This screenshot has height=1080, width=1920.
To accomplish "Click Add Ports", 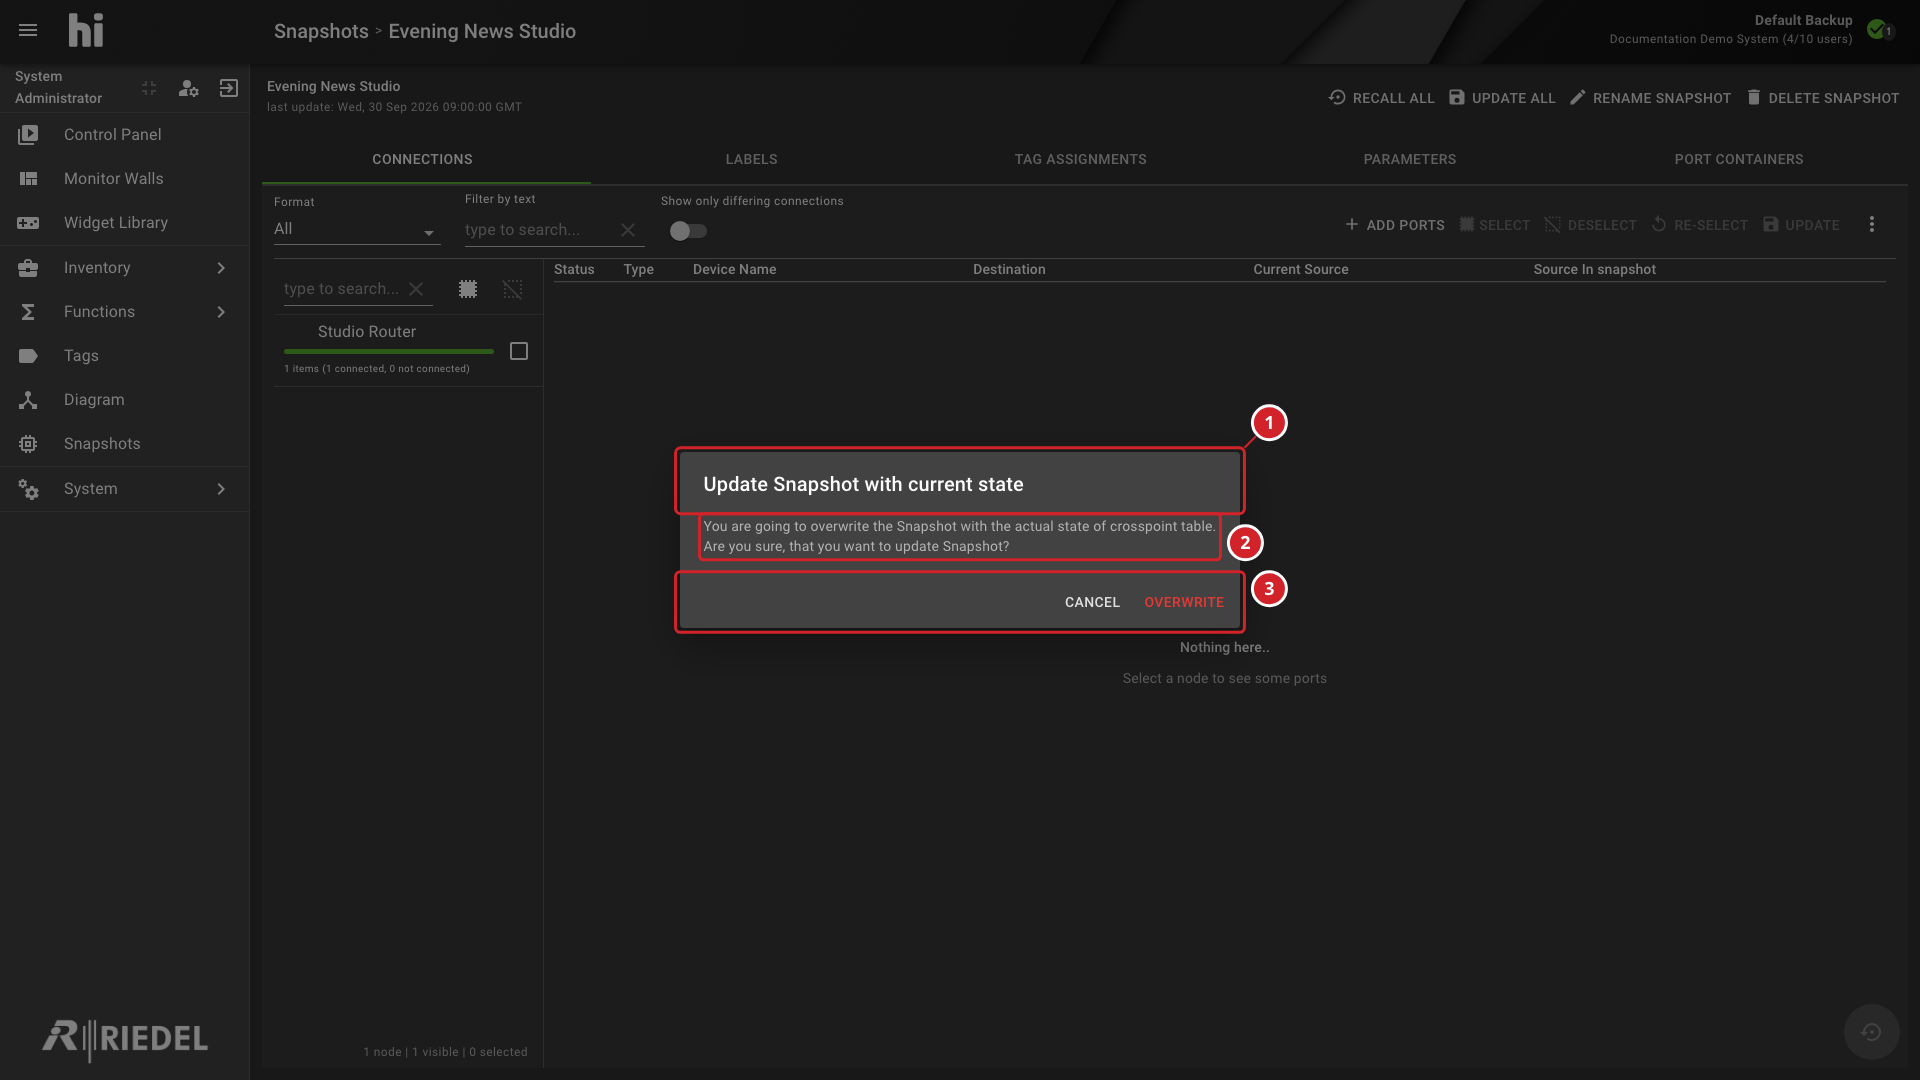I will pos(1394,225).
